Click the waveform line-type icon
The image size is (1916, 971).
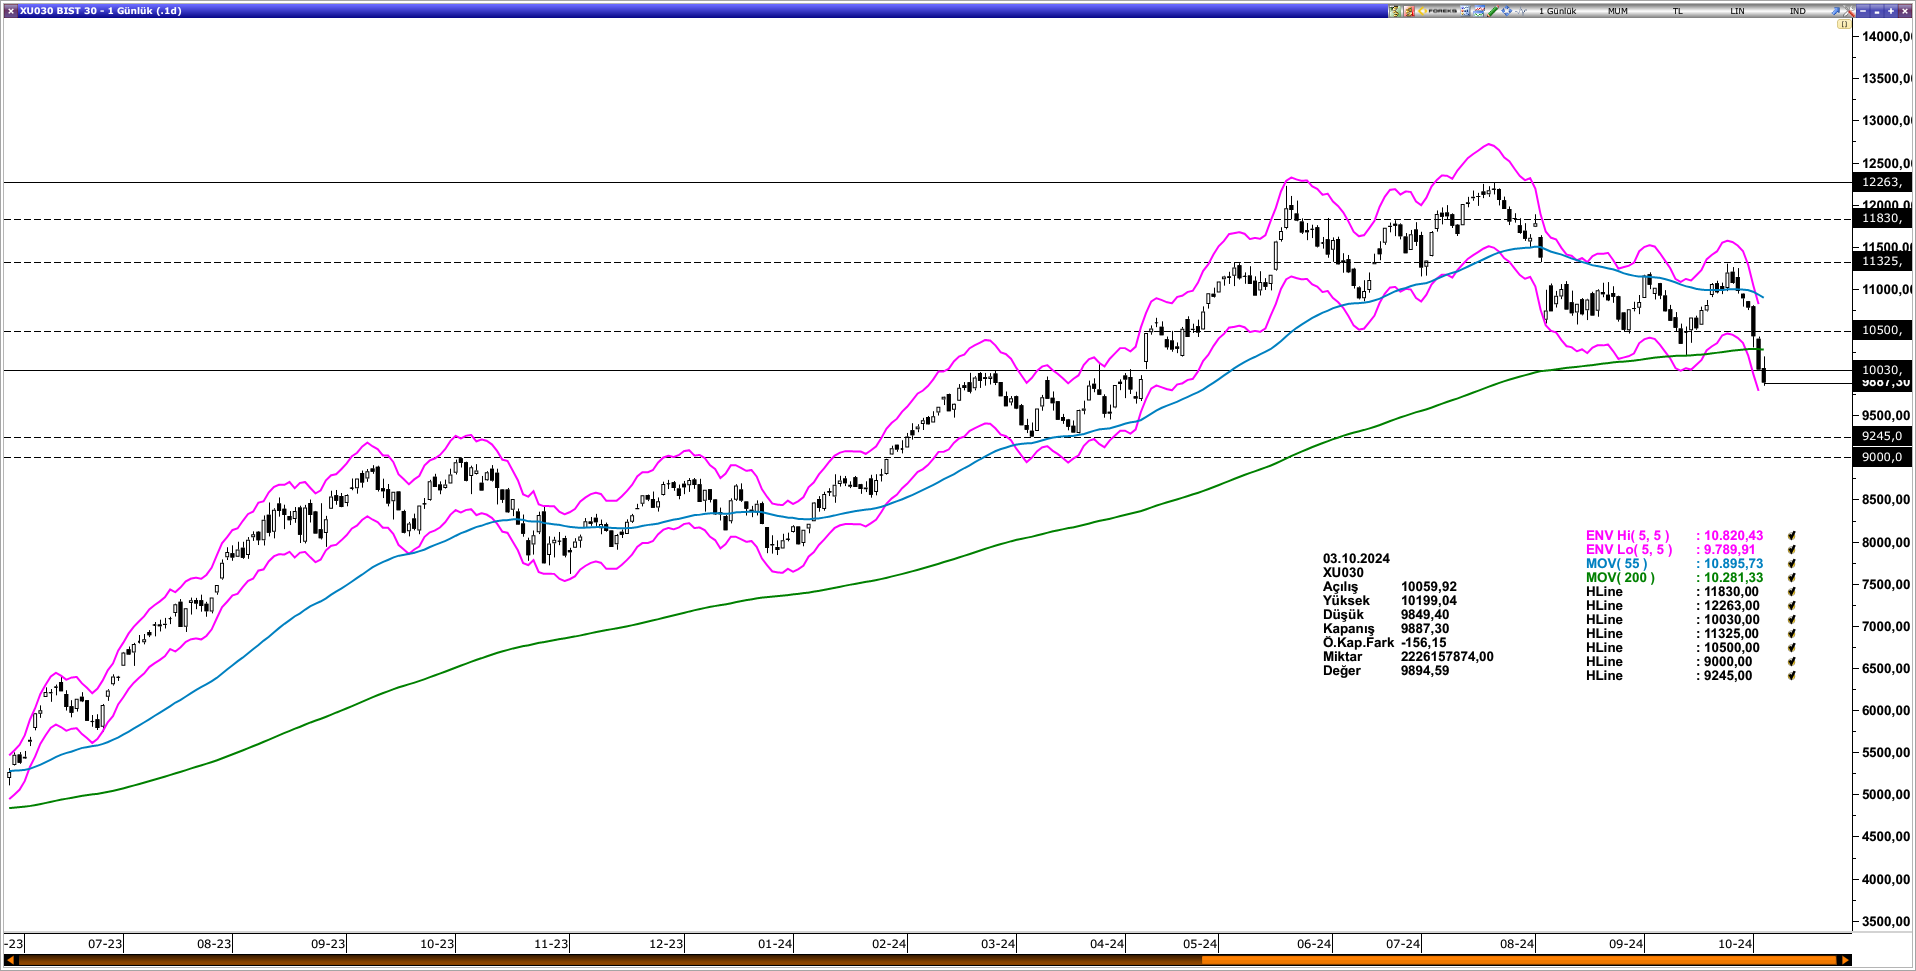(x=1521, y=11)
